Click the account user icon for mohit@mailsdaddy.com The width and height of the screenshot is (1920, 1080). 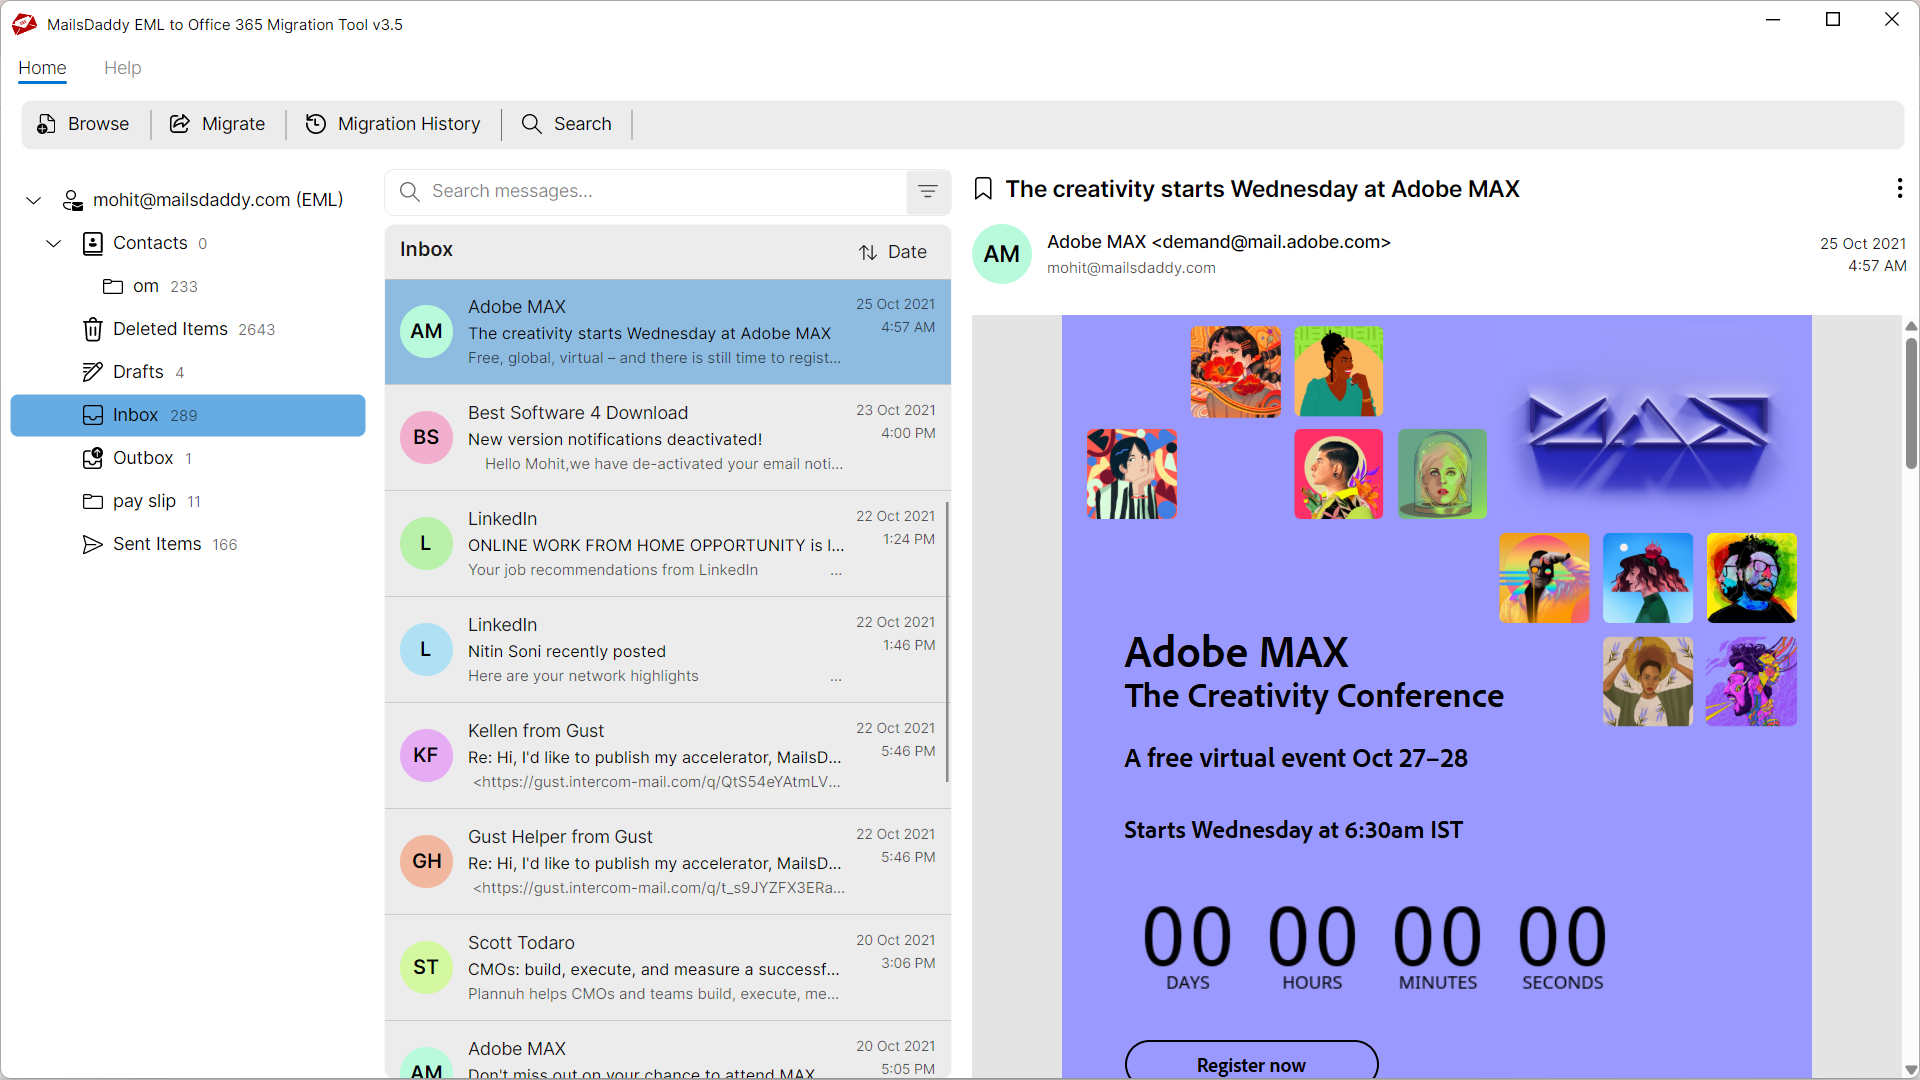(x=72, y=200)
